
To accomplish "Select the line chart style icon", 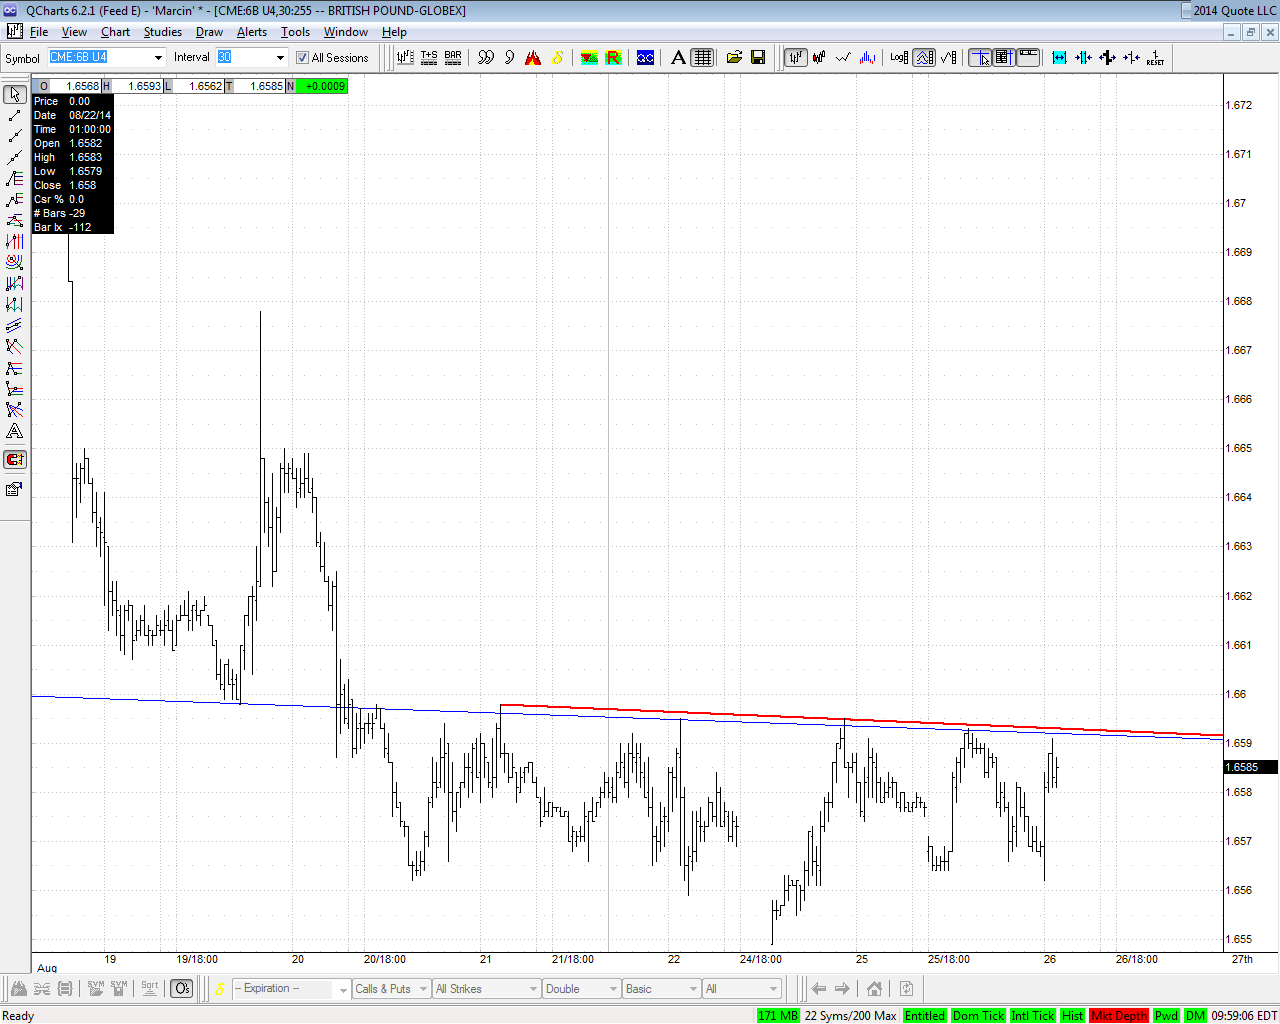I will click(843, 58).
